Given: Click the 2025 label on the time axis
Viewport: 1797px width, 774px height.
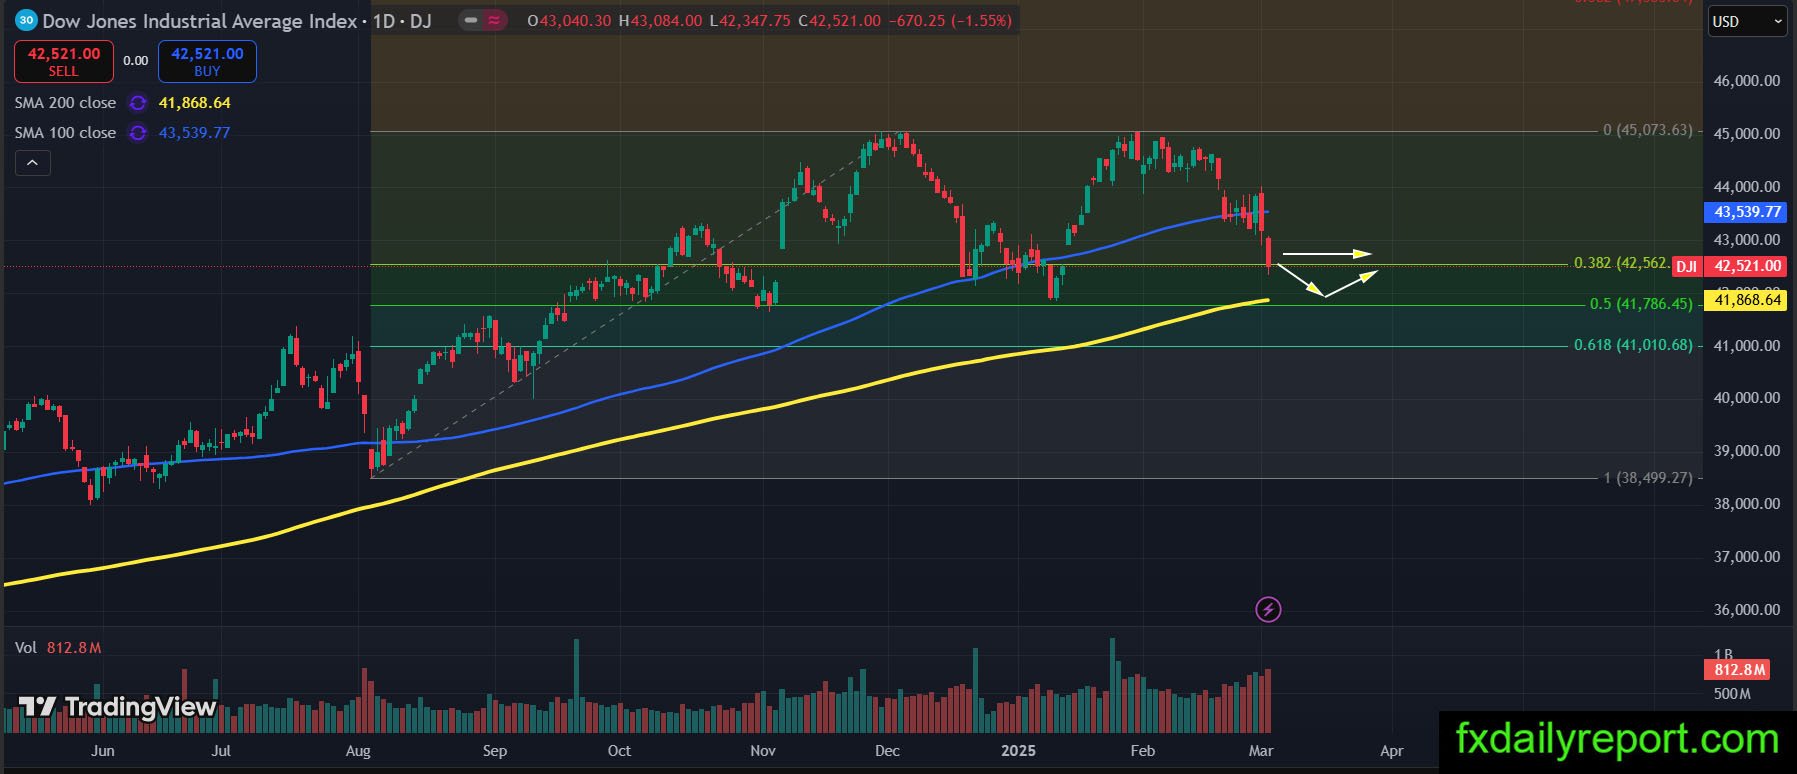Looking at the screenshot, I should pos(1019,751).
